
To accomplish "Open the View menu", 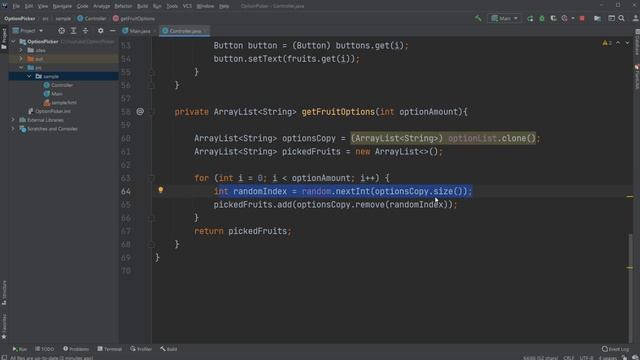I will pyautogui.click(x=43, y=6).
